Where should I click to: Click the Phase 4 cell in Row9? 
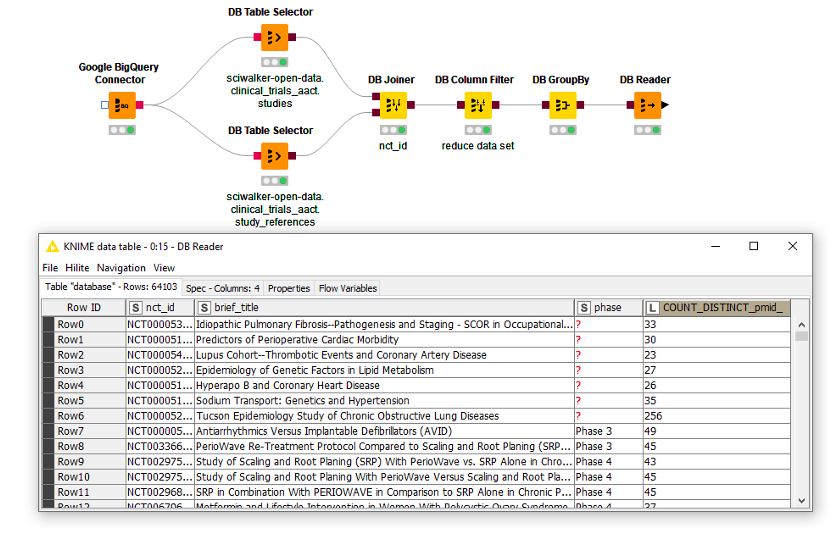point(609,462)
